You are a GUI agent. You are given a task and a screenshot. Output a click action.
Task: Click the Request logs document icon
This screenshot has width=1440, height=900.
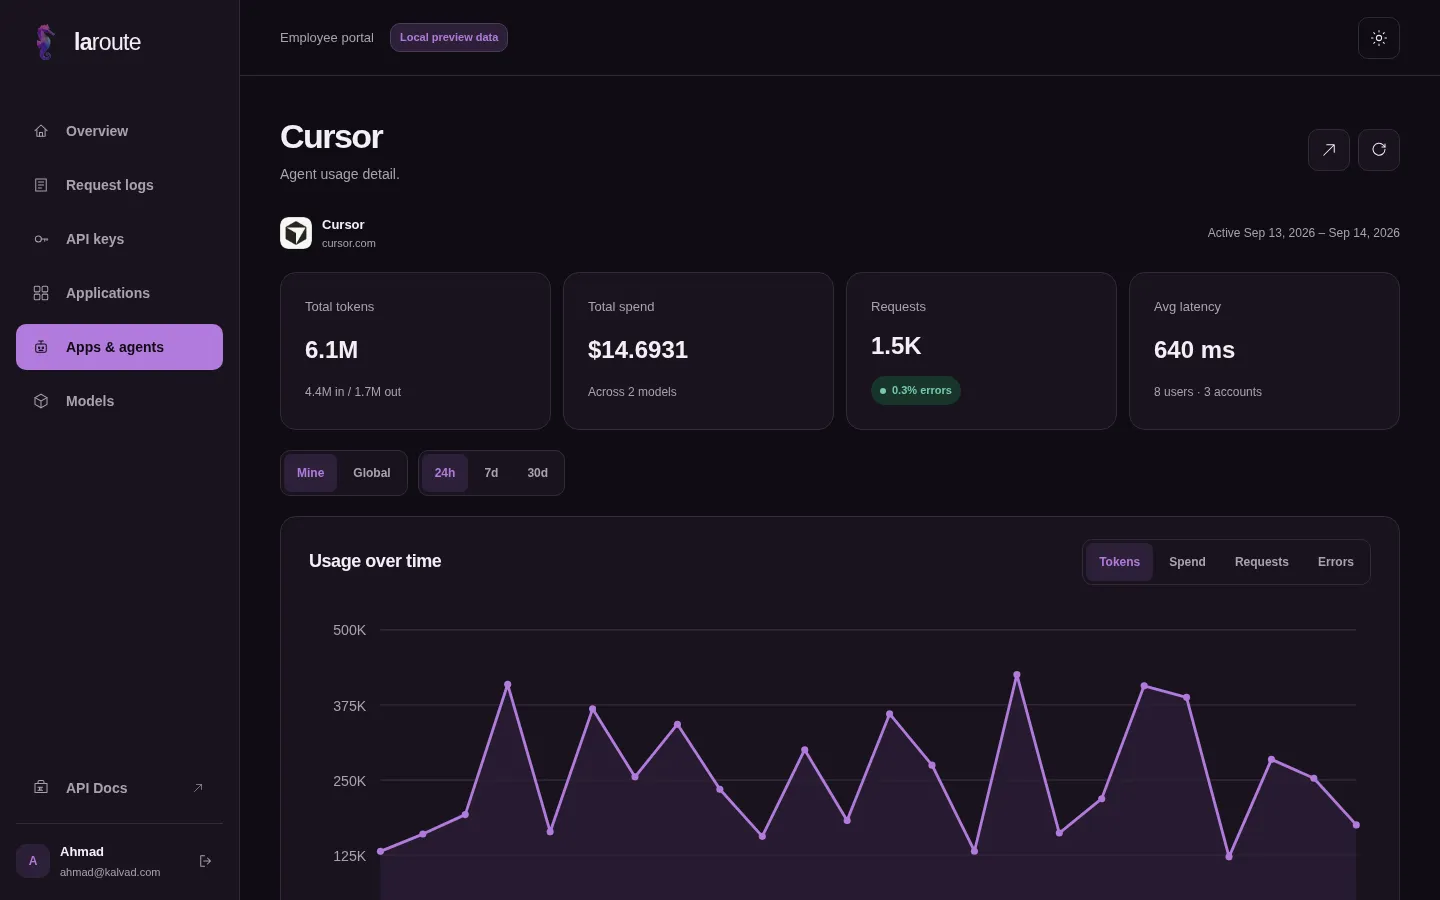coord(41,185)
